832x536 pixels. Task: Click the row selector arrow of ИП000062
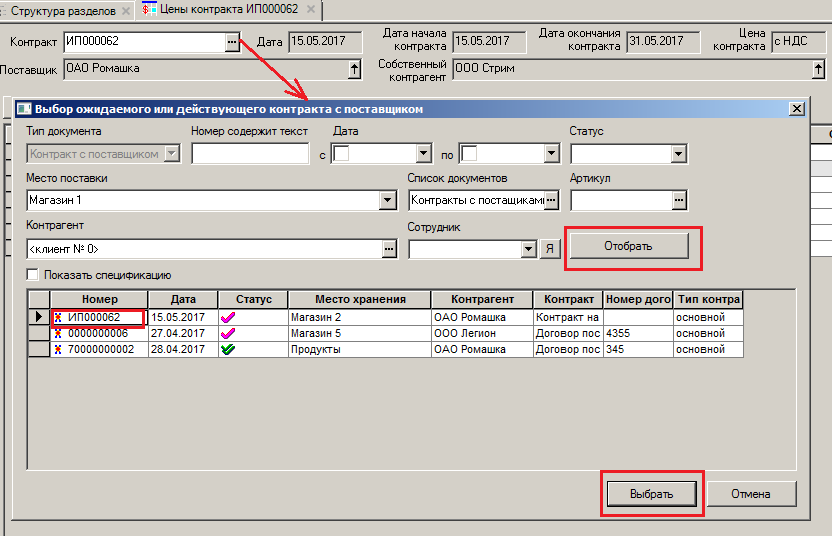39,317
